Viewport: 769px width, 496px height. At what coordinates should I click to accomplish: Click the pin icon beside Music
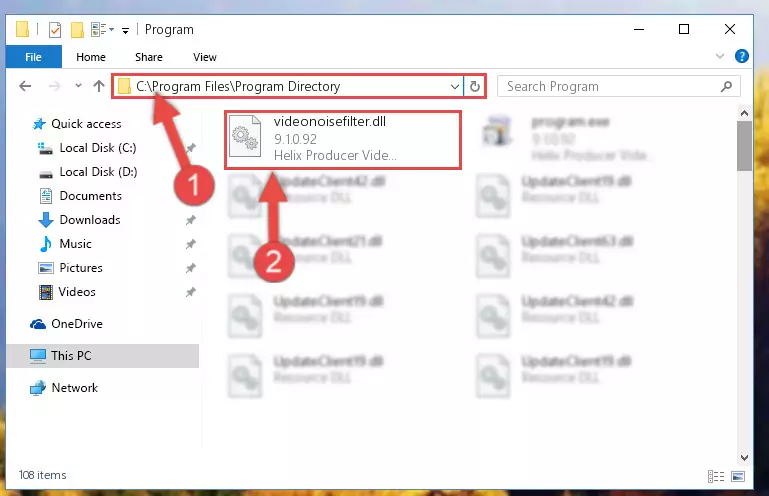coord(191,244)
